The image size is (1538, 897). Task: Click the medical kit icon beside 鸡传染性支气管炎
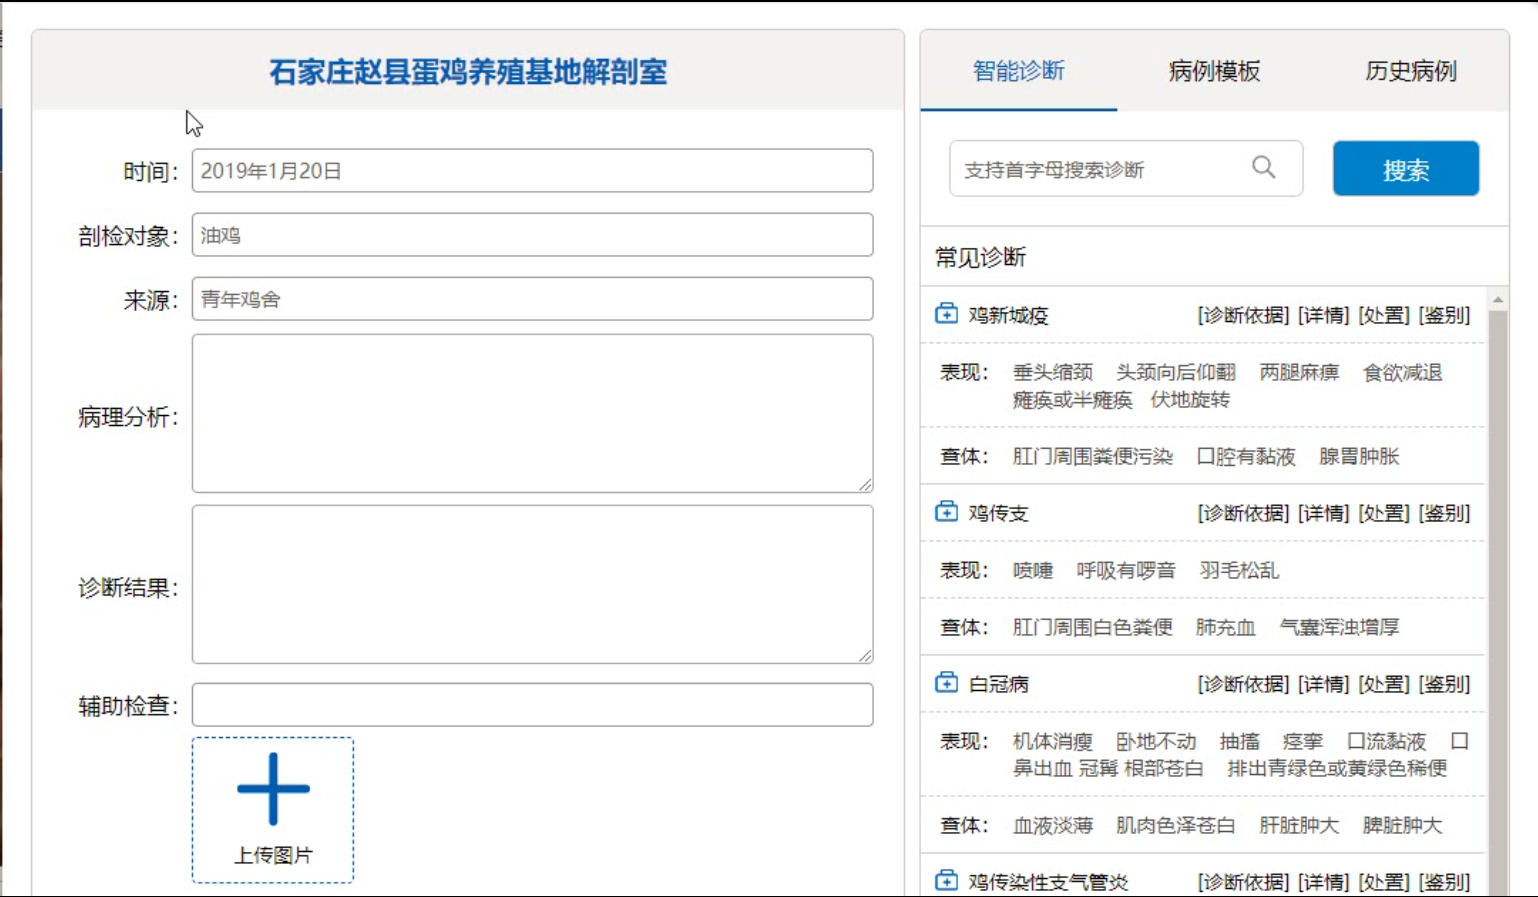(946, 881)
